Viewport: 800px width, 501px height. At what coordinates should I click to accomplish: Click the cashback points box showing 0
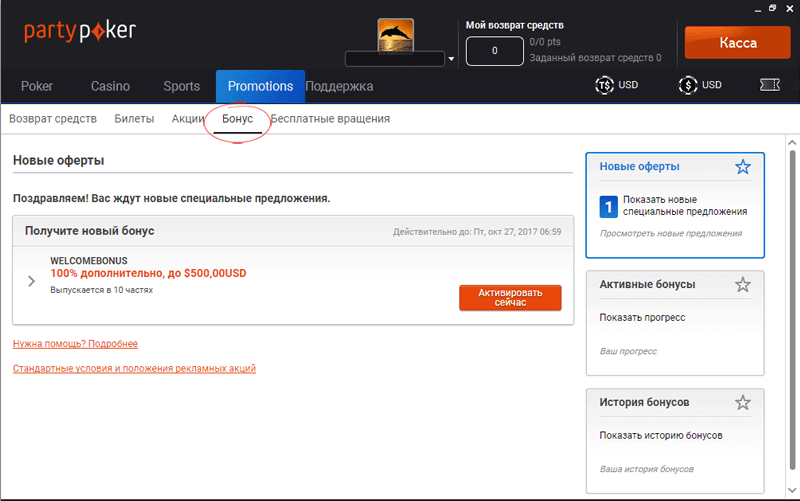point(494,50)
